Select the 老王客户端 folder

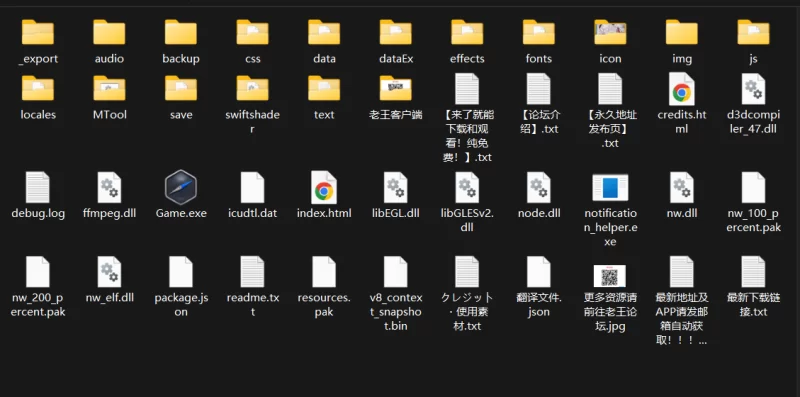click(x=396, y=88)
